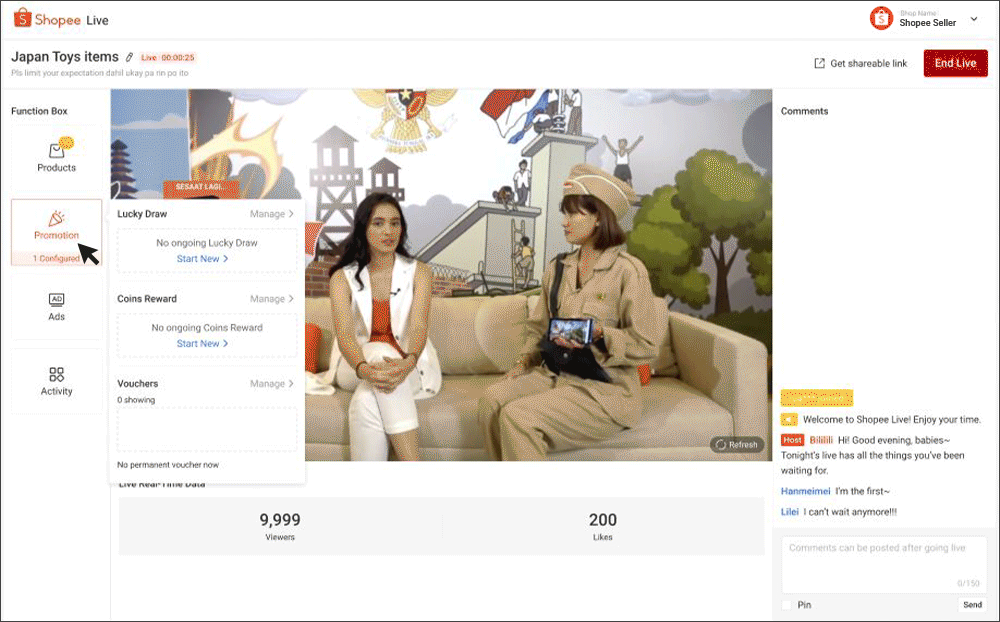Open Manage for Coins Reward
Screen dimensions: 1000x622
point(272,298)
